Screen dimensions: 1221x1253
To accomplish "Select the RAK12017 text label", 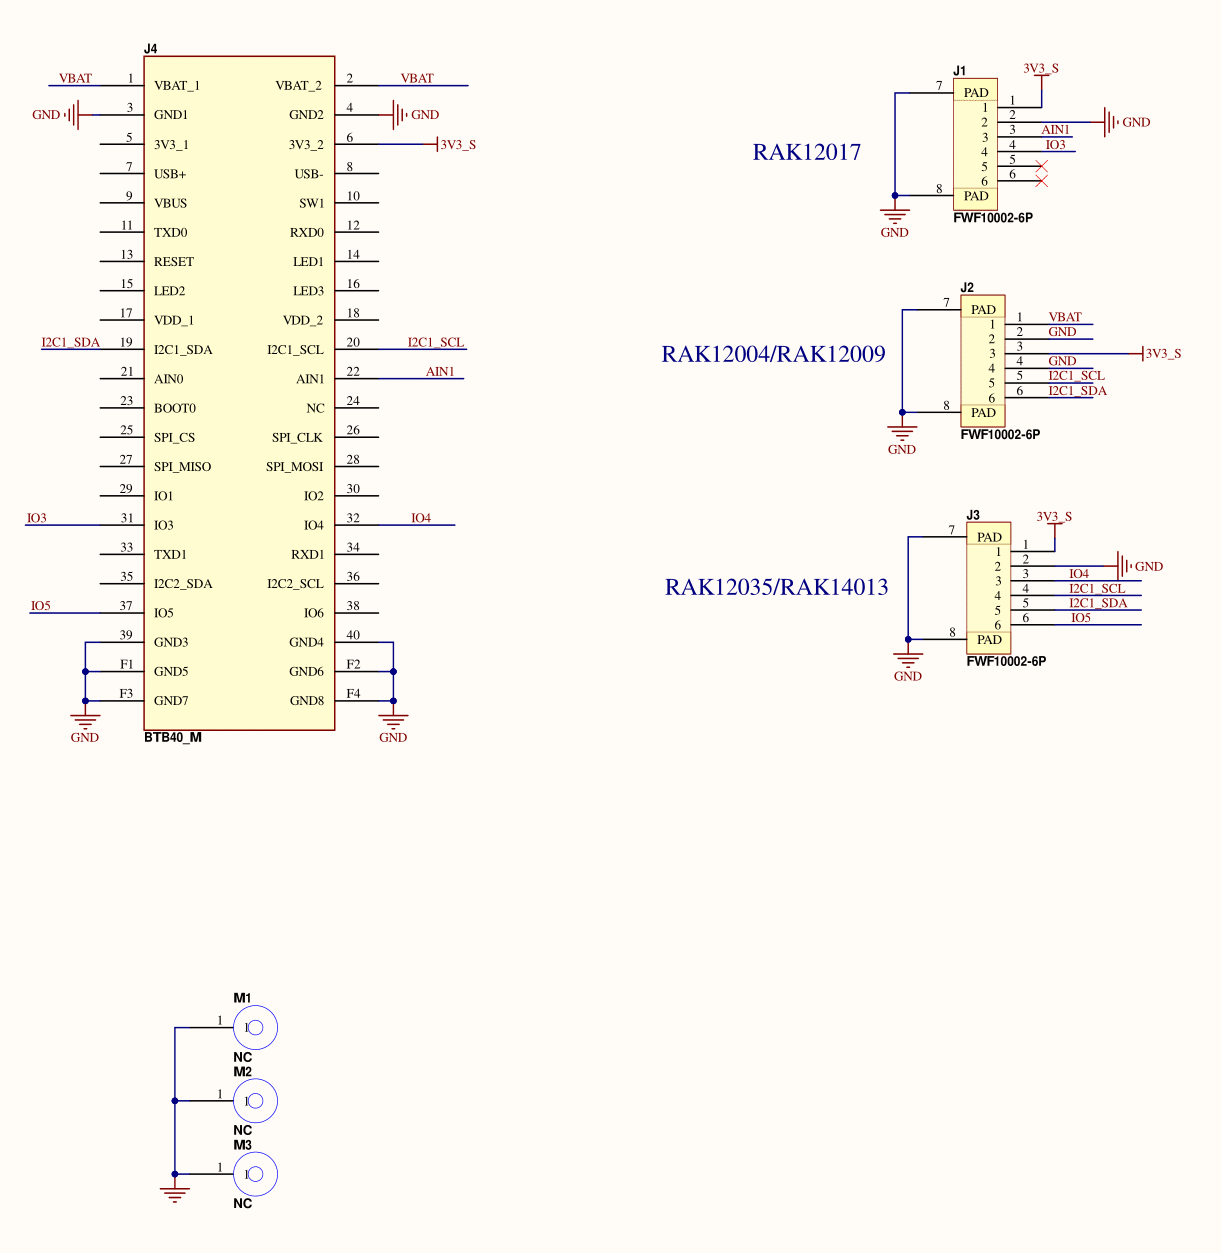I will click(x=806, y=152).
